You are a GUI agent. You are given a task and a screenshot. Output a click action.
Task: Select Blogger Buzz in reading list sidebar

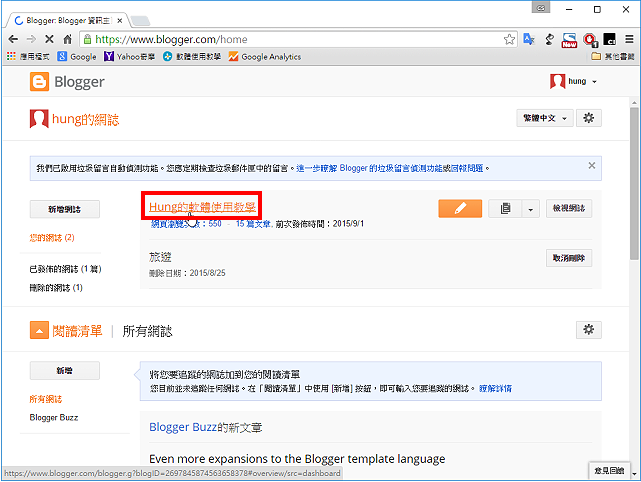(54, 417)
